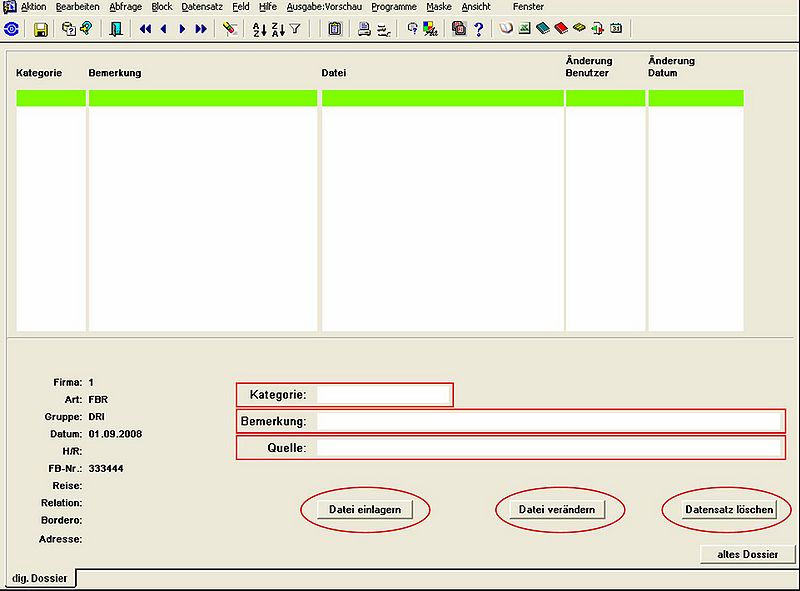Click the clipboard icon in toolbar
Image resolution: width=800 pixels, height=591 pixels.
[335, 29]
